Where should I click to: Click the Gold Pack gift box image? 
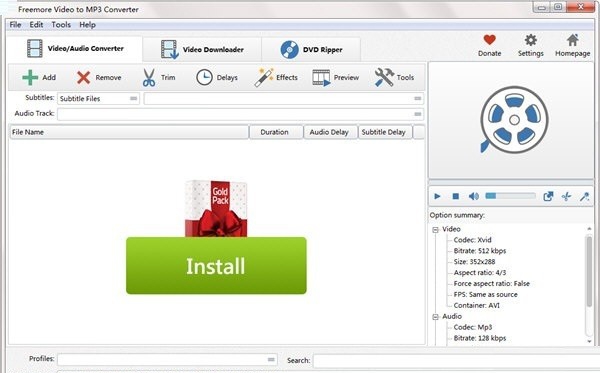pos(216,209)
